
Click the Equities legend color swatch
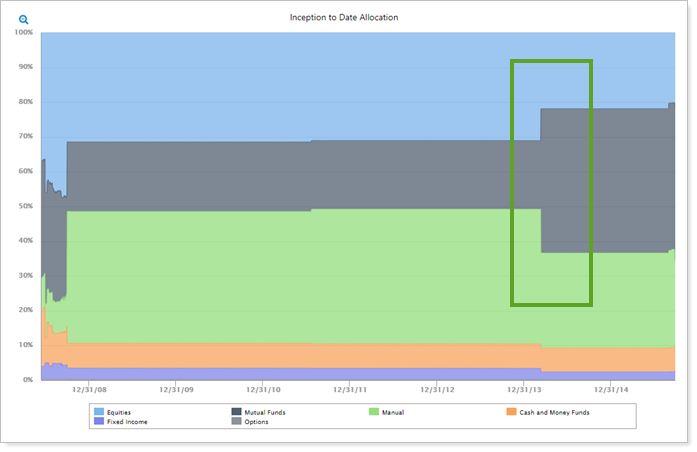98,412
